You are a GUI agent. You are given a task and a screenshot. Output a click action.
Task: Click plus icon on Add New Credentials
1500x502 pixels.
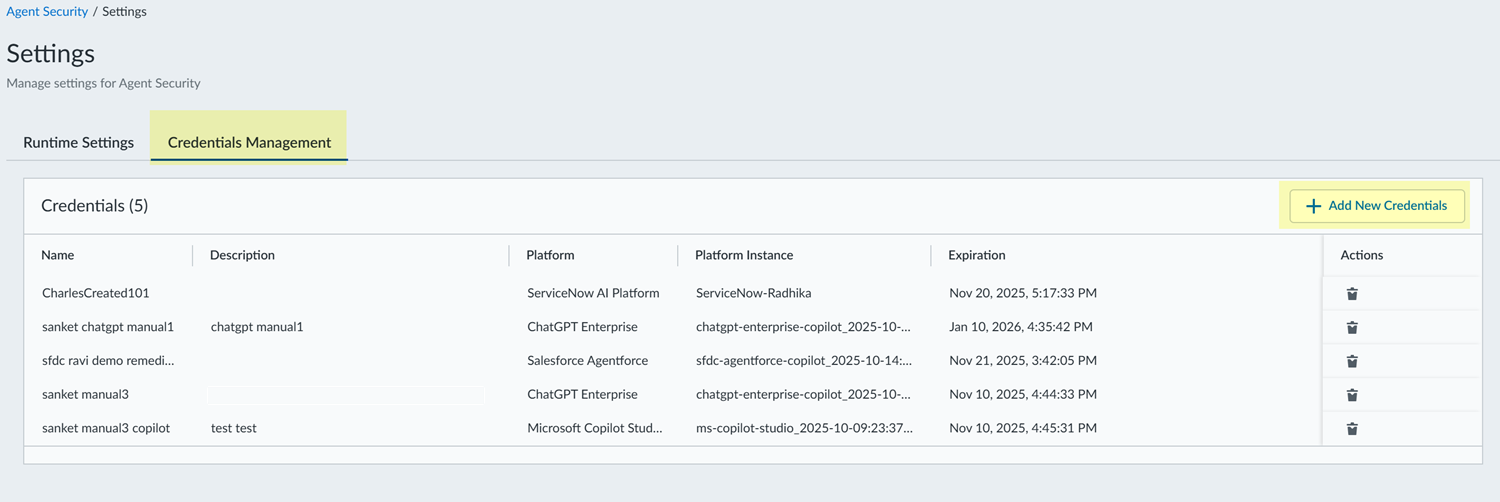click(1313, 206)
